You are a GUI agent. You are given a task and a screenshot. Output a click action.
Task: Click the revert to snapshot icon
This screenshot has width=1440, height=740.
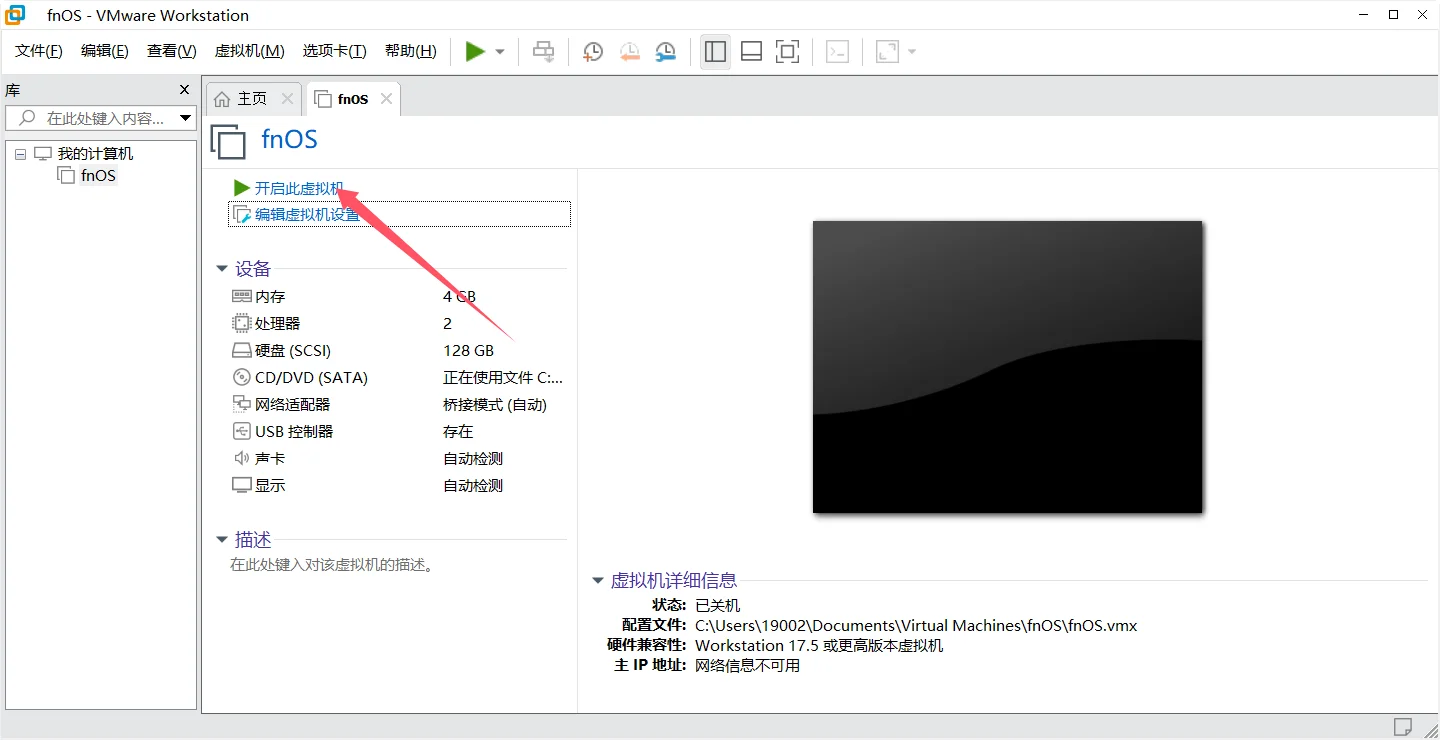[x=629, y=52]
